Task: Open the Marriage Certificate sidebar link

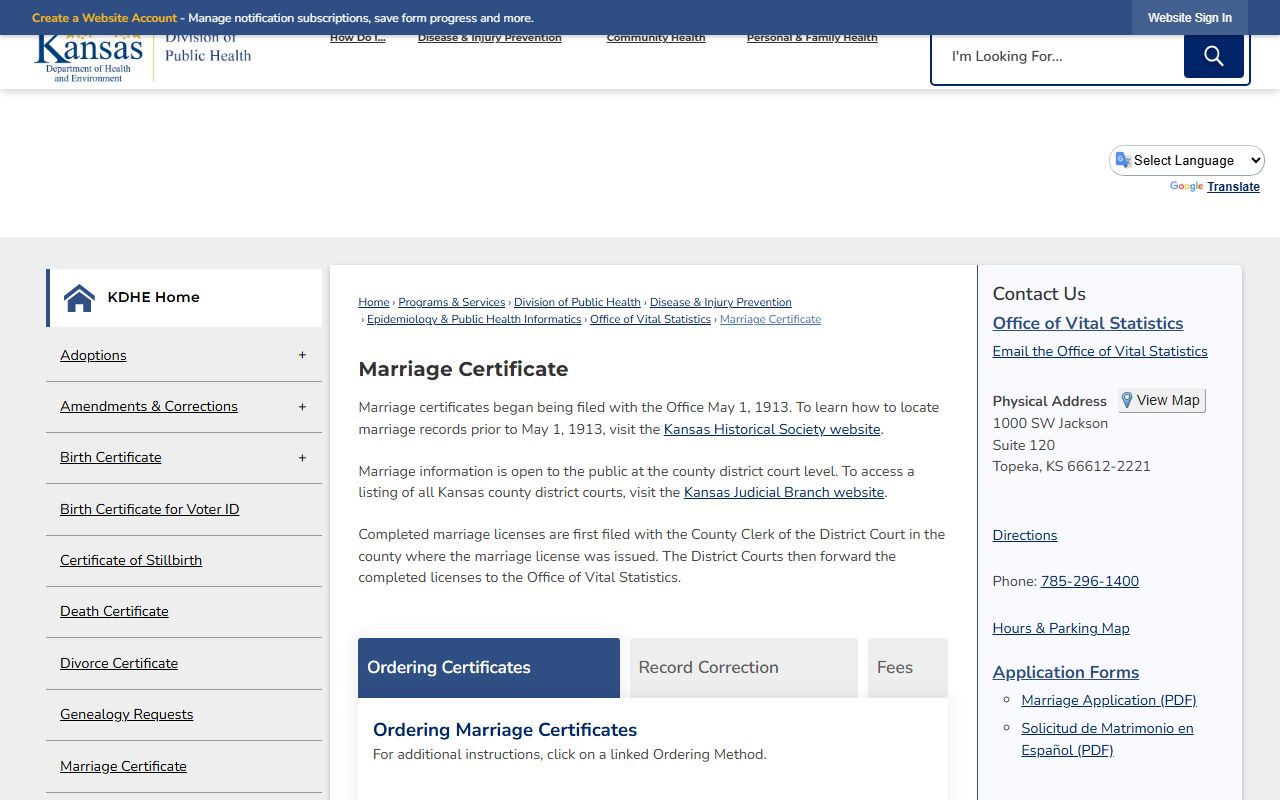Action: 123,766
